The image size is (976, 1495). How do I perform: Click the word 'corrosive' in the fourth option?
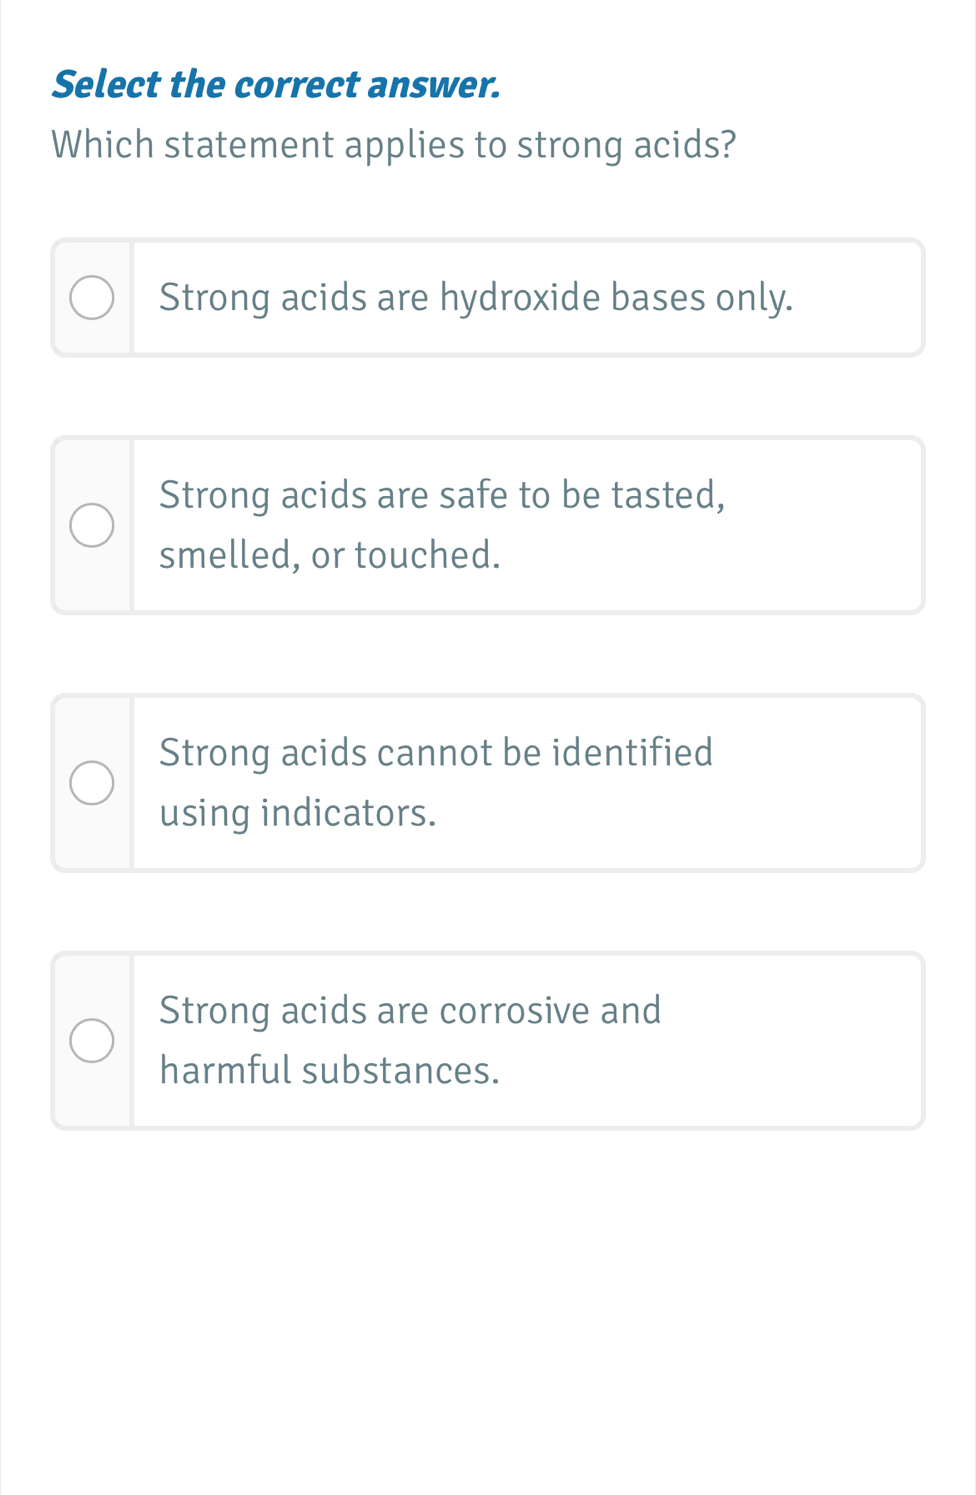coord(515,1010)
